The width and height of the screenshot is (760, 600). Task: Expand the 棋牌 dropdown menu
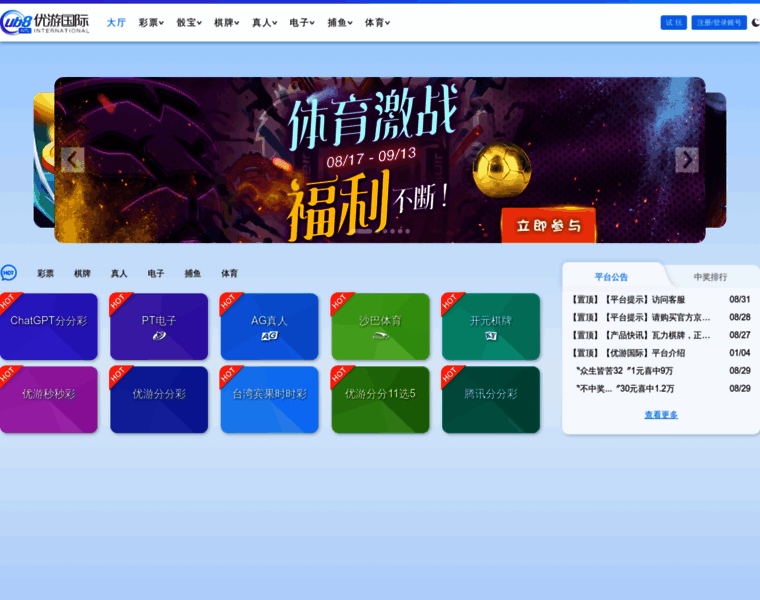[x=226, y=22]
